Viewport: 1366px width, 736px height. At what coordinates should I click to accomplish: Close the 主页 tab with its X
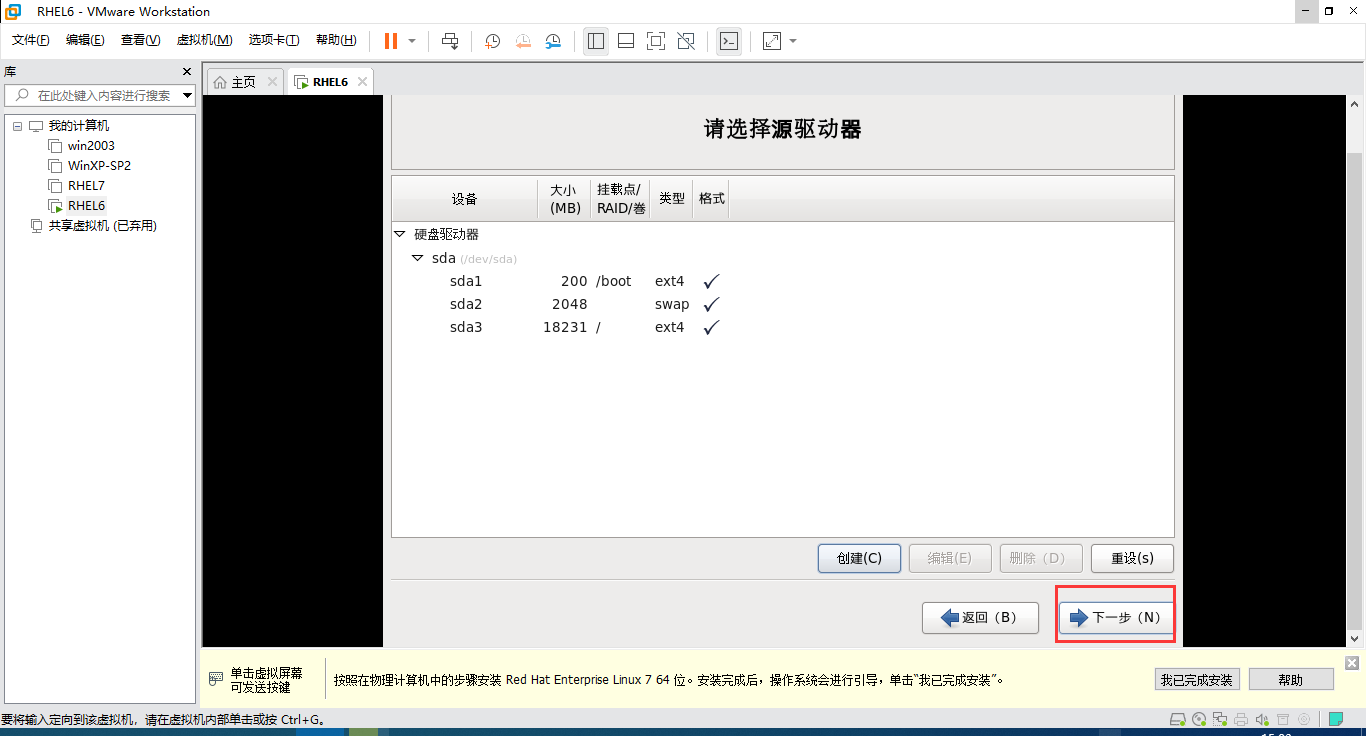point(272,82)
